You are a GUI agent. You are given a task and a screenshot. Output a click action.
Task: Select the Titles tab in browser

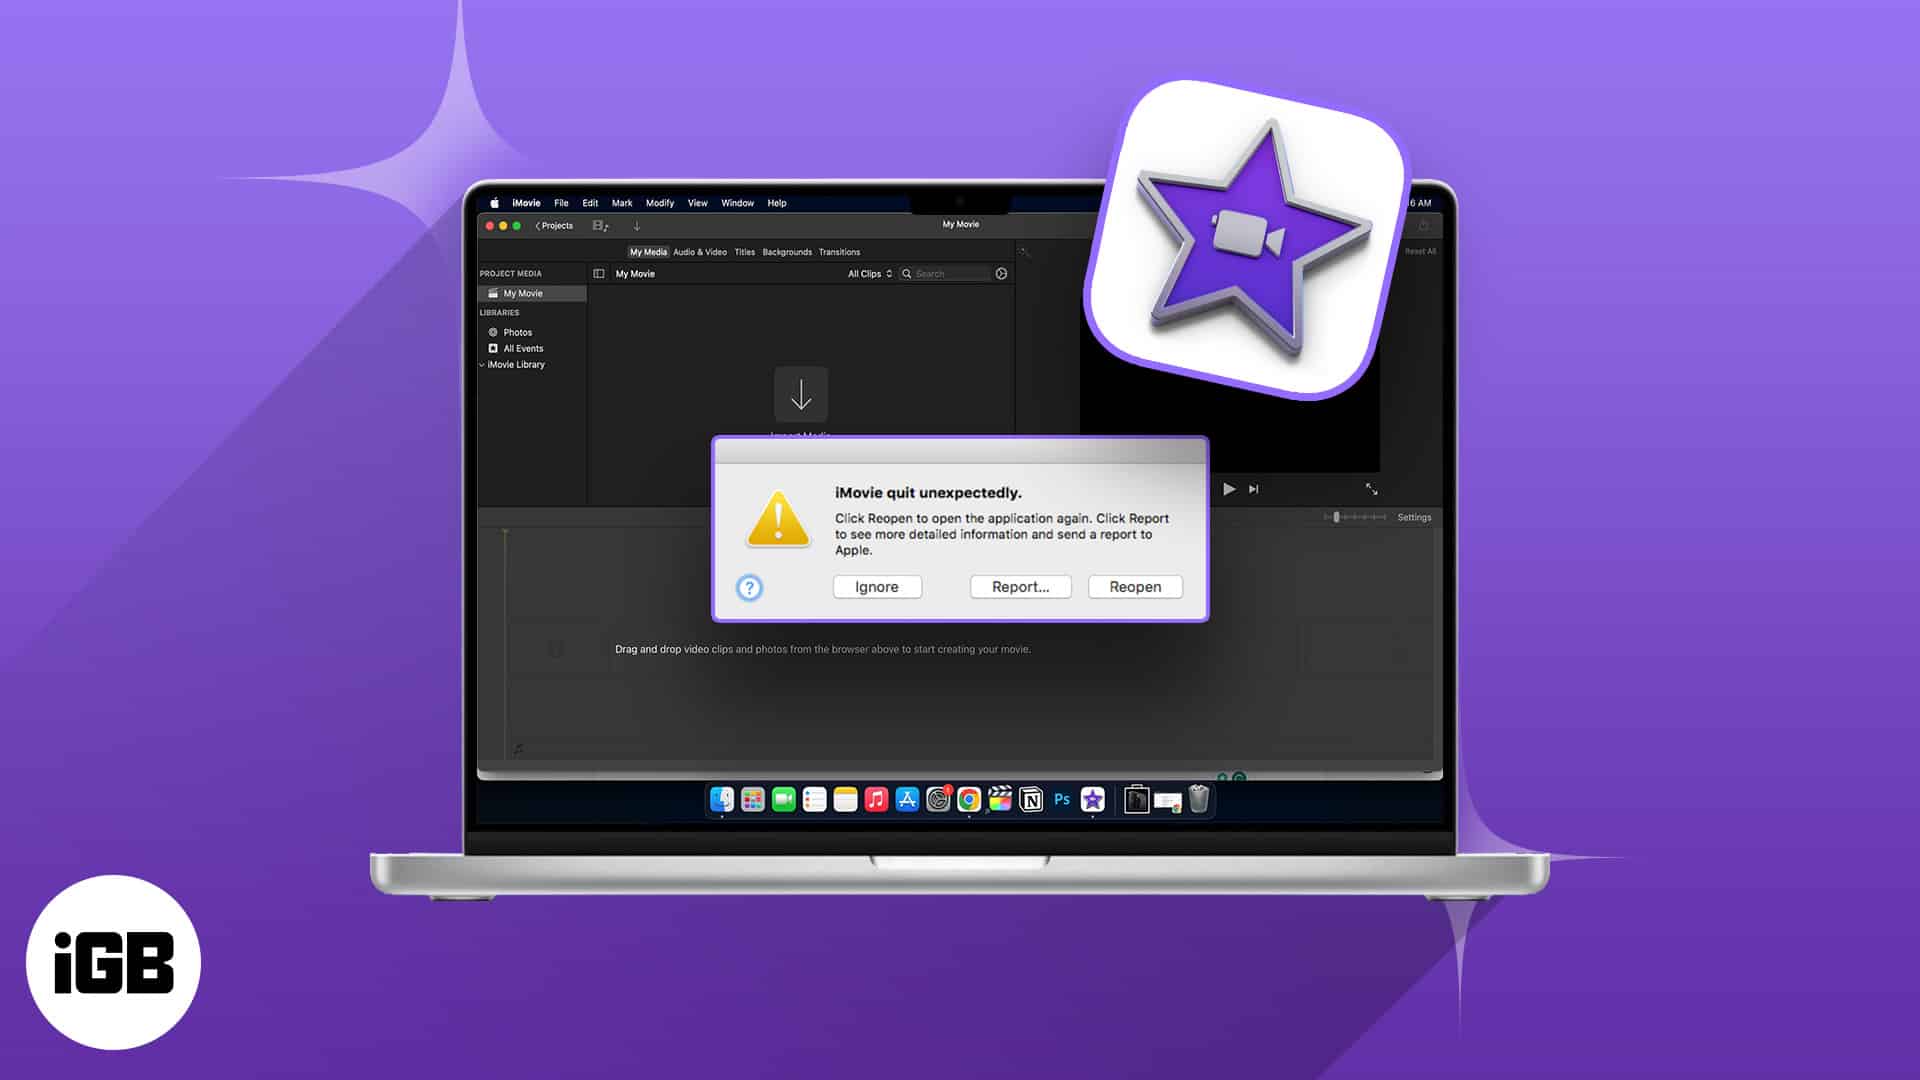point(744,251)
